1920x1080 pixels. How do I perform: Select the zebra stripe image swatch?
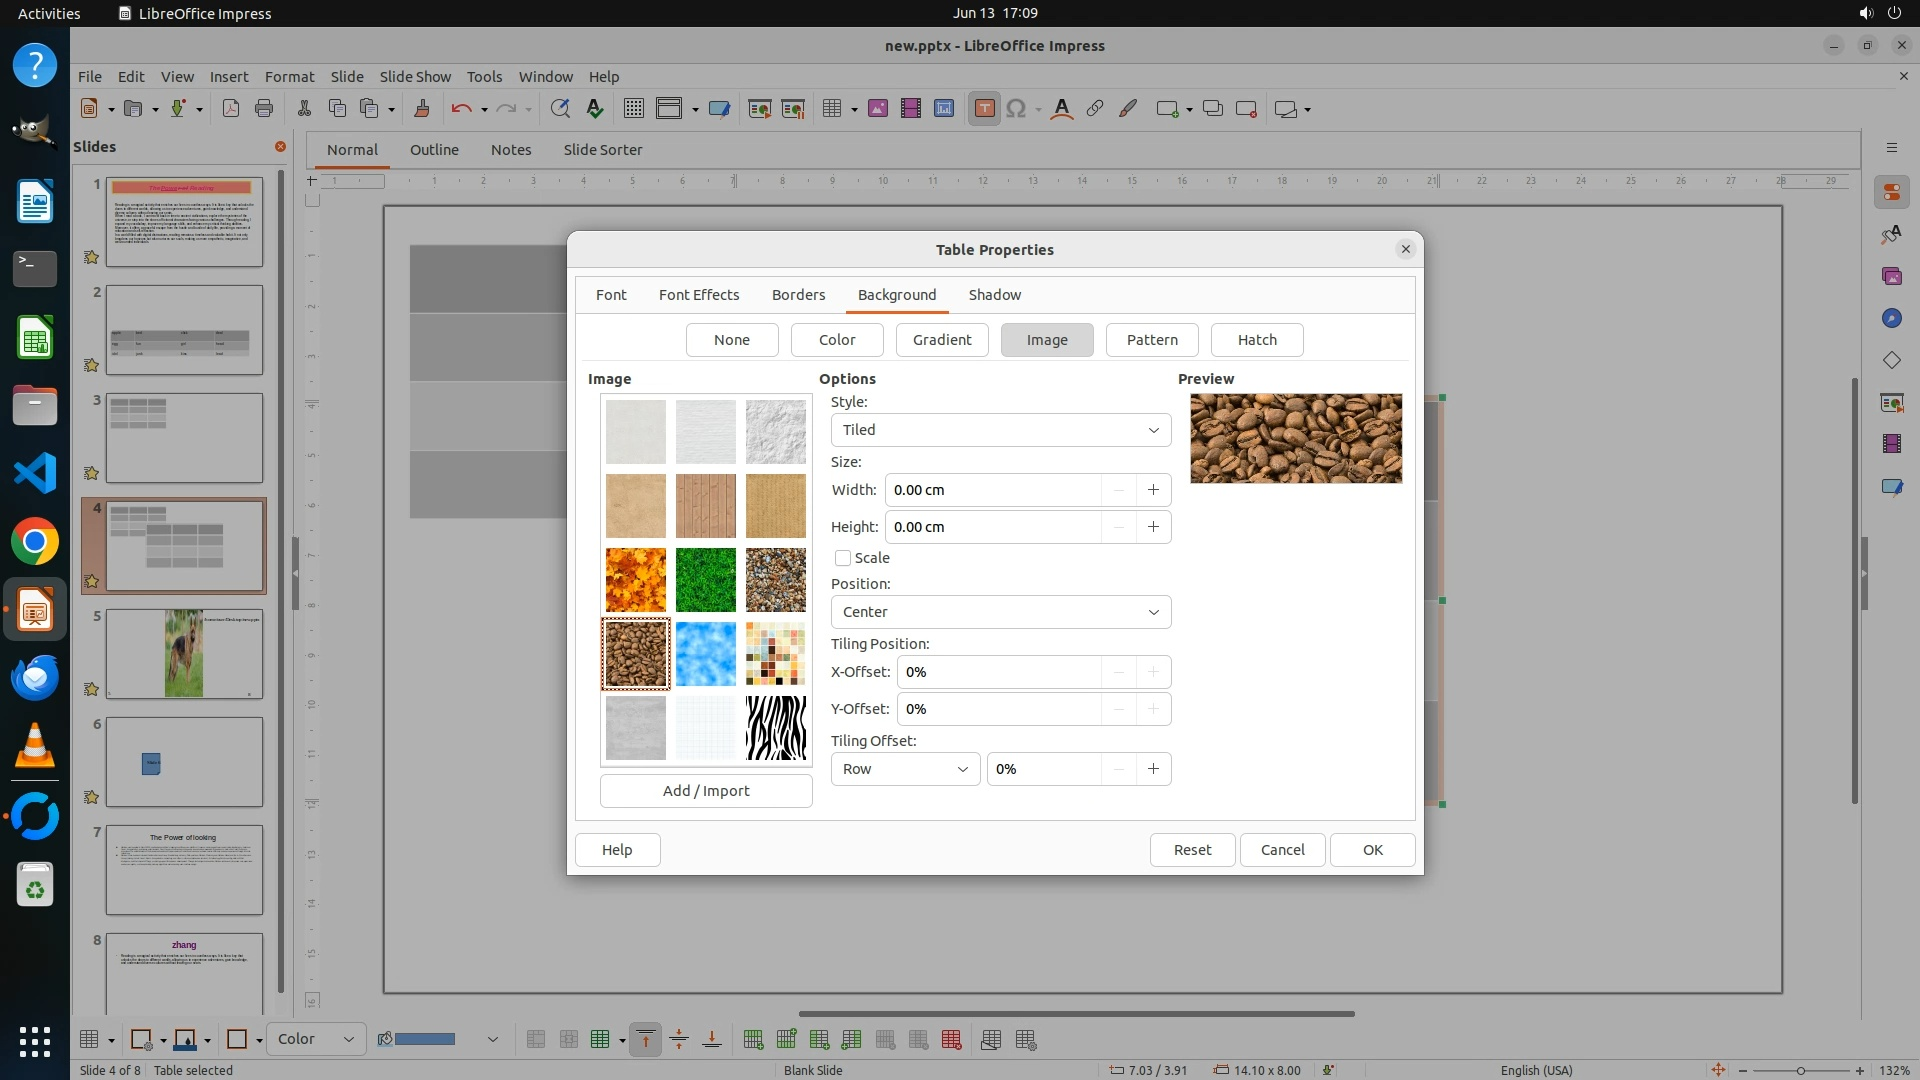[775, 728]
